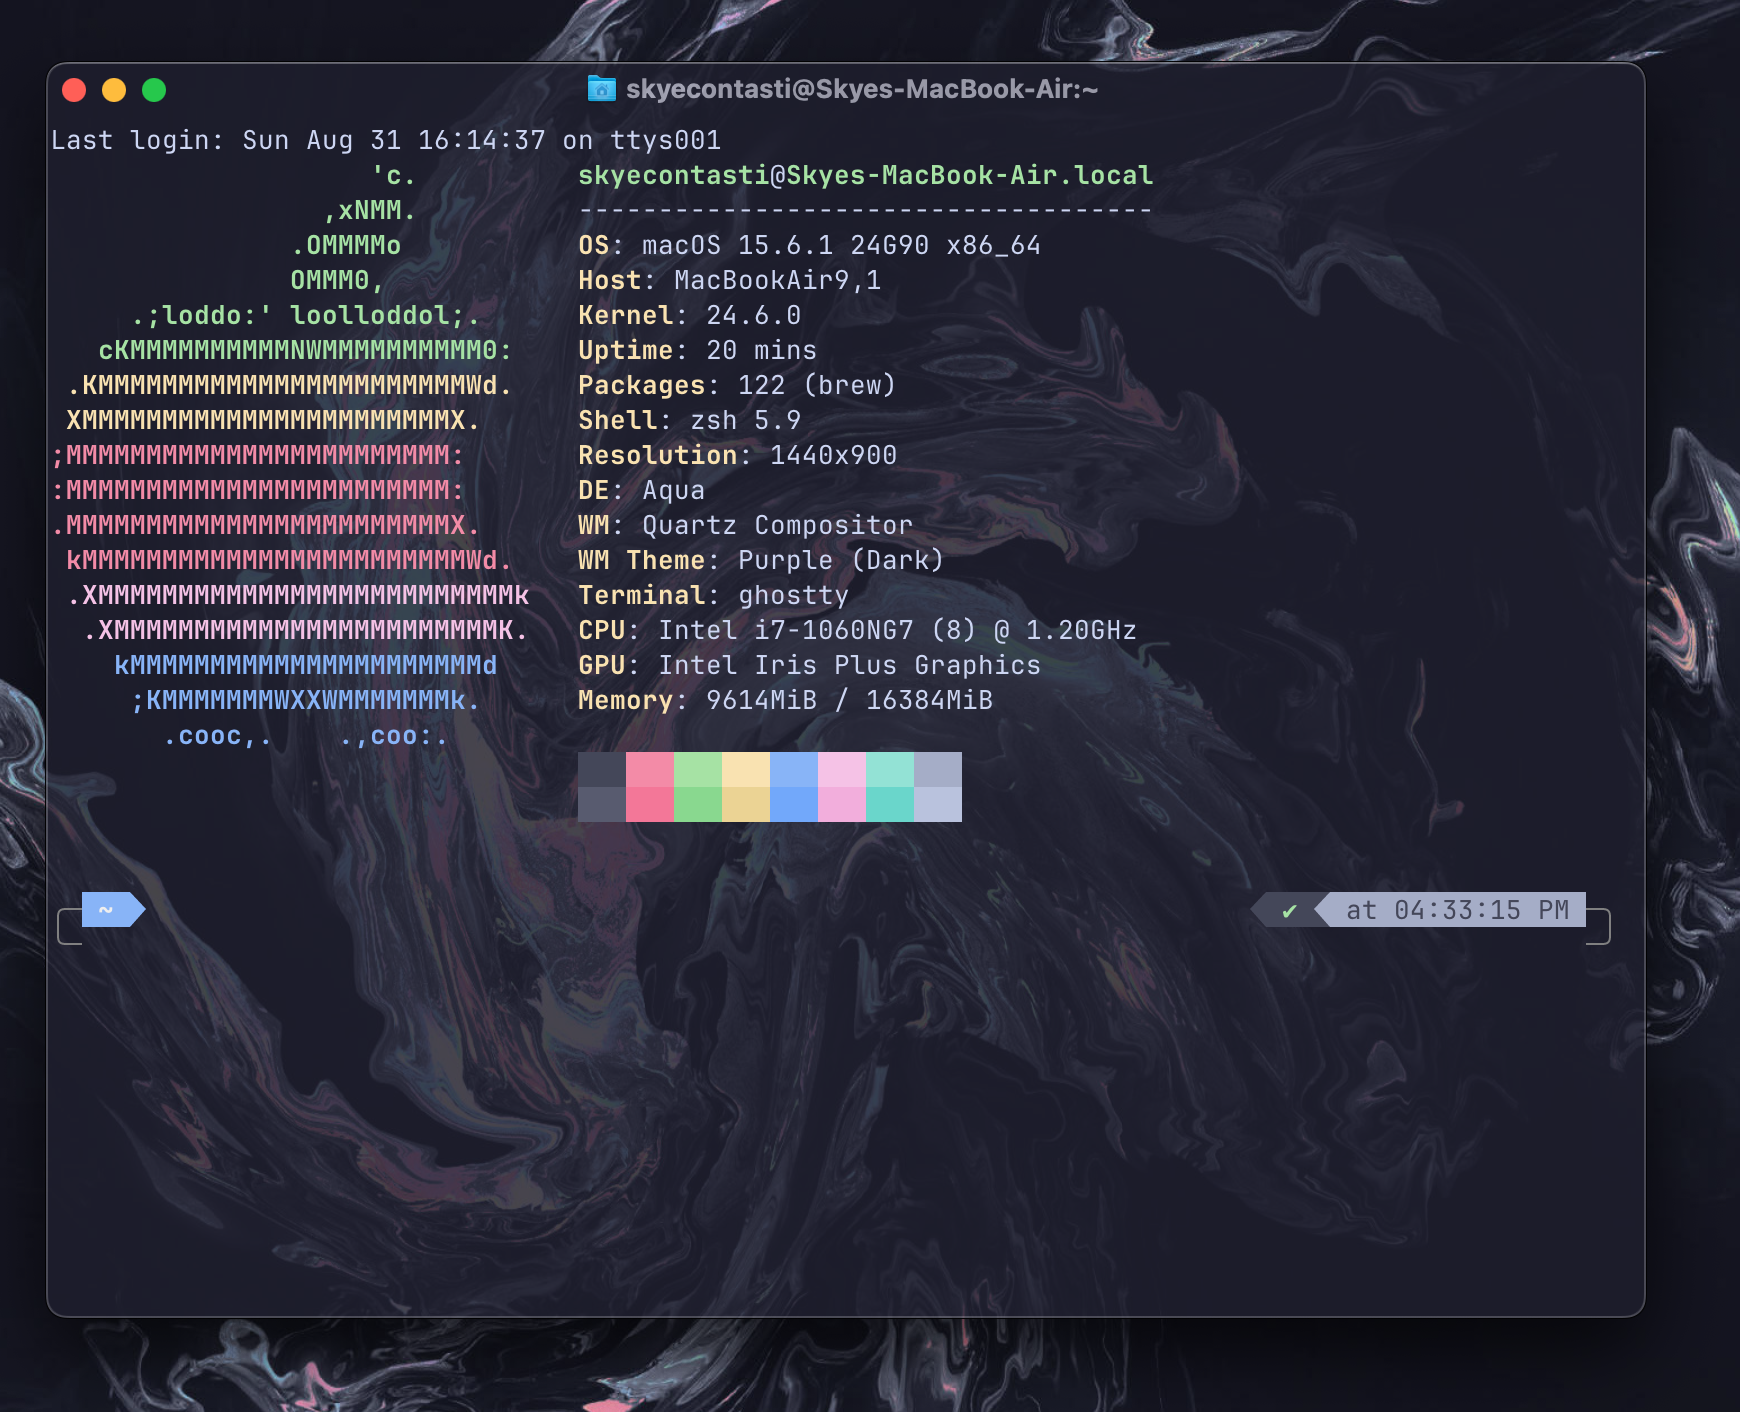Image resolution: width=1740 pixels, height=1412 pixels.
Task: Click the magenta-pink color block in palette
Action: tap(842, 787)
